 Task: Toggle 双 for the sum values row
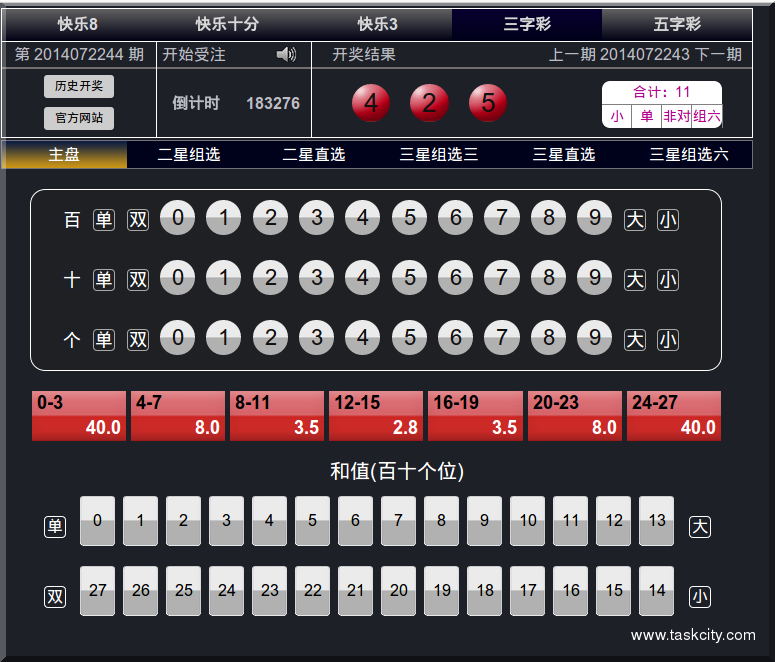55,597
